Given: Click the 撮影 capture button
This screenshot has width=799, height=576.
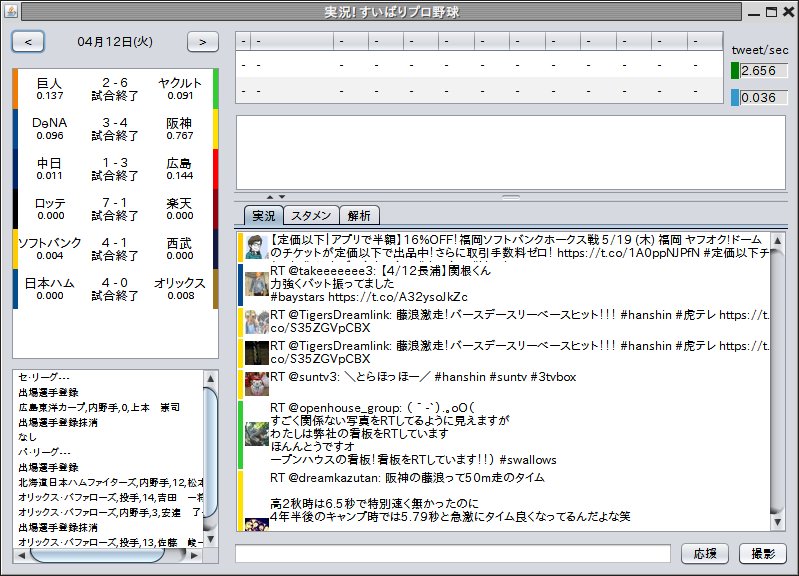Looking at the screenshot, I should (763, 554).
